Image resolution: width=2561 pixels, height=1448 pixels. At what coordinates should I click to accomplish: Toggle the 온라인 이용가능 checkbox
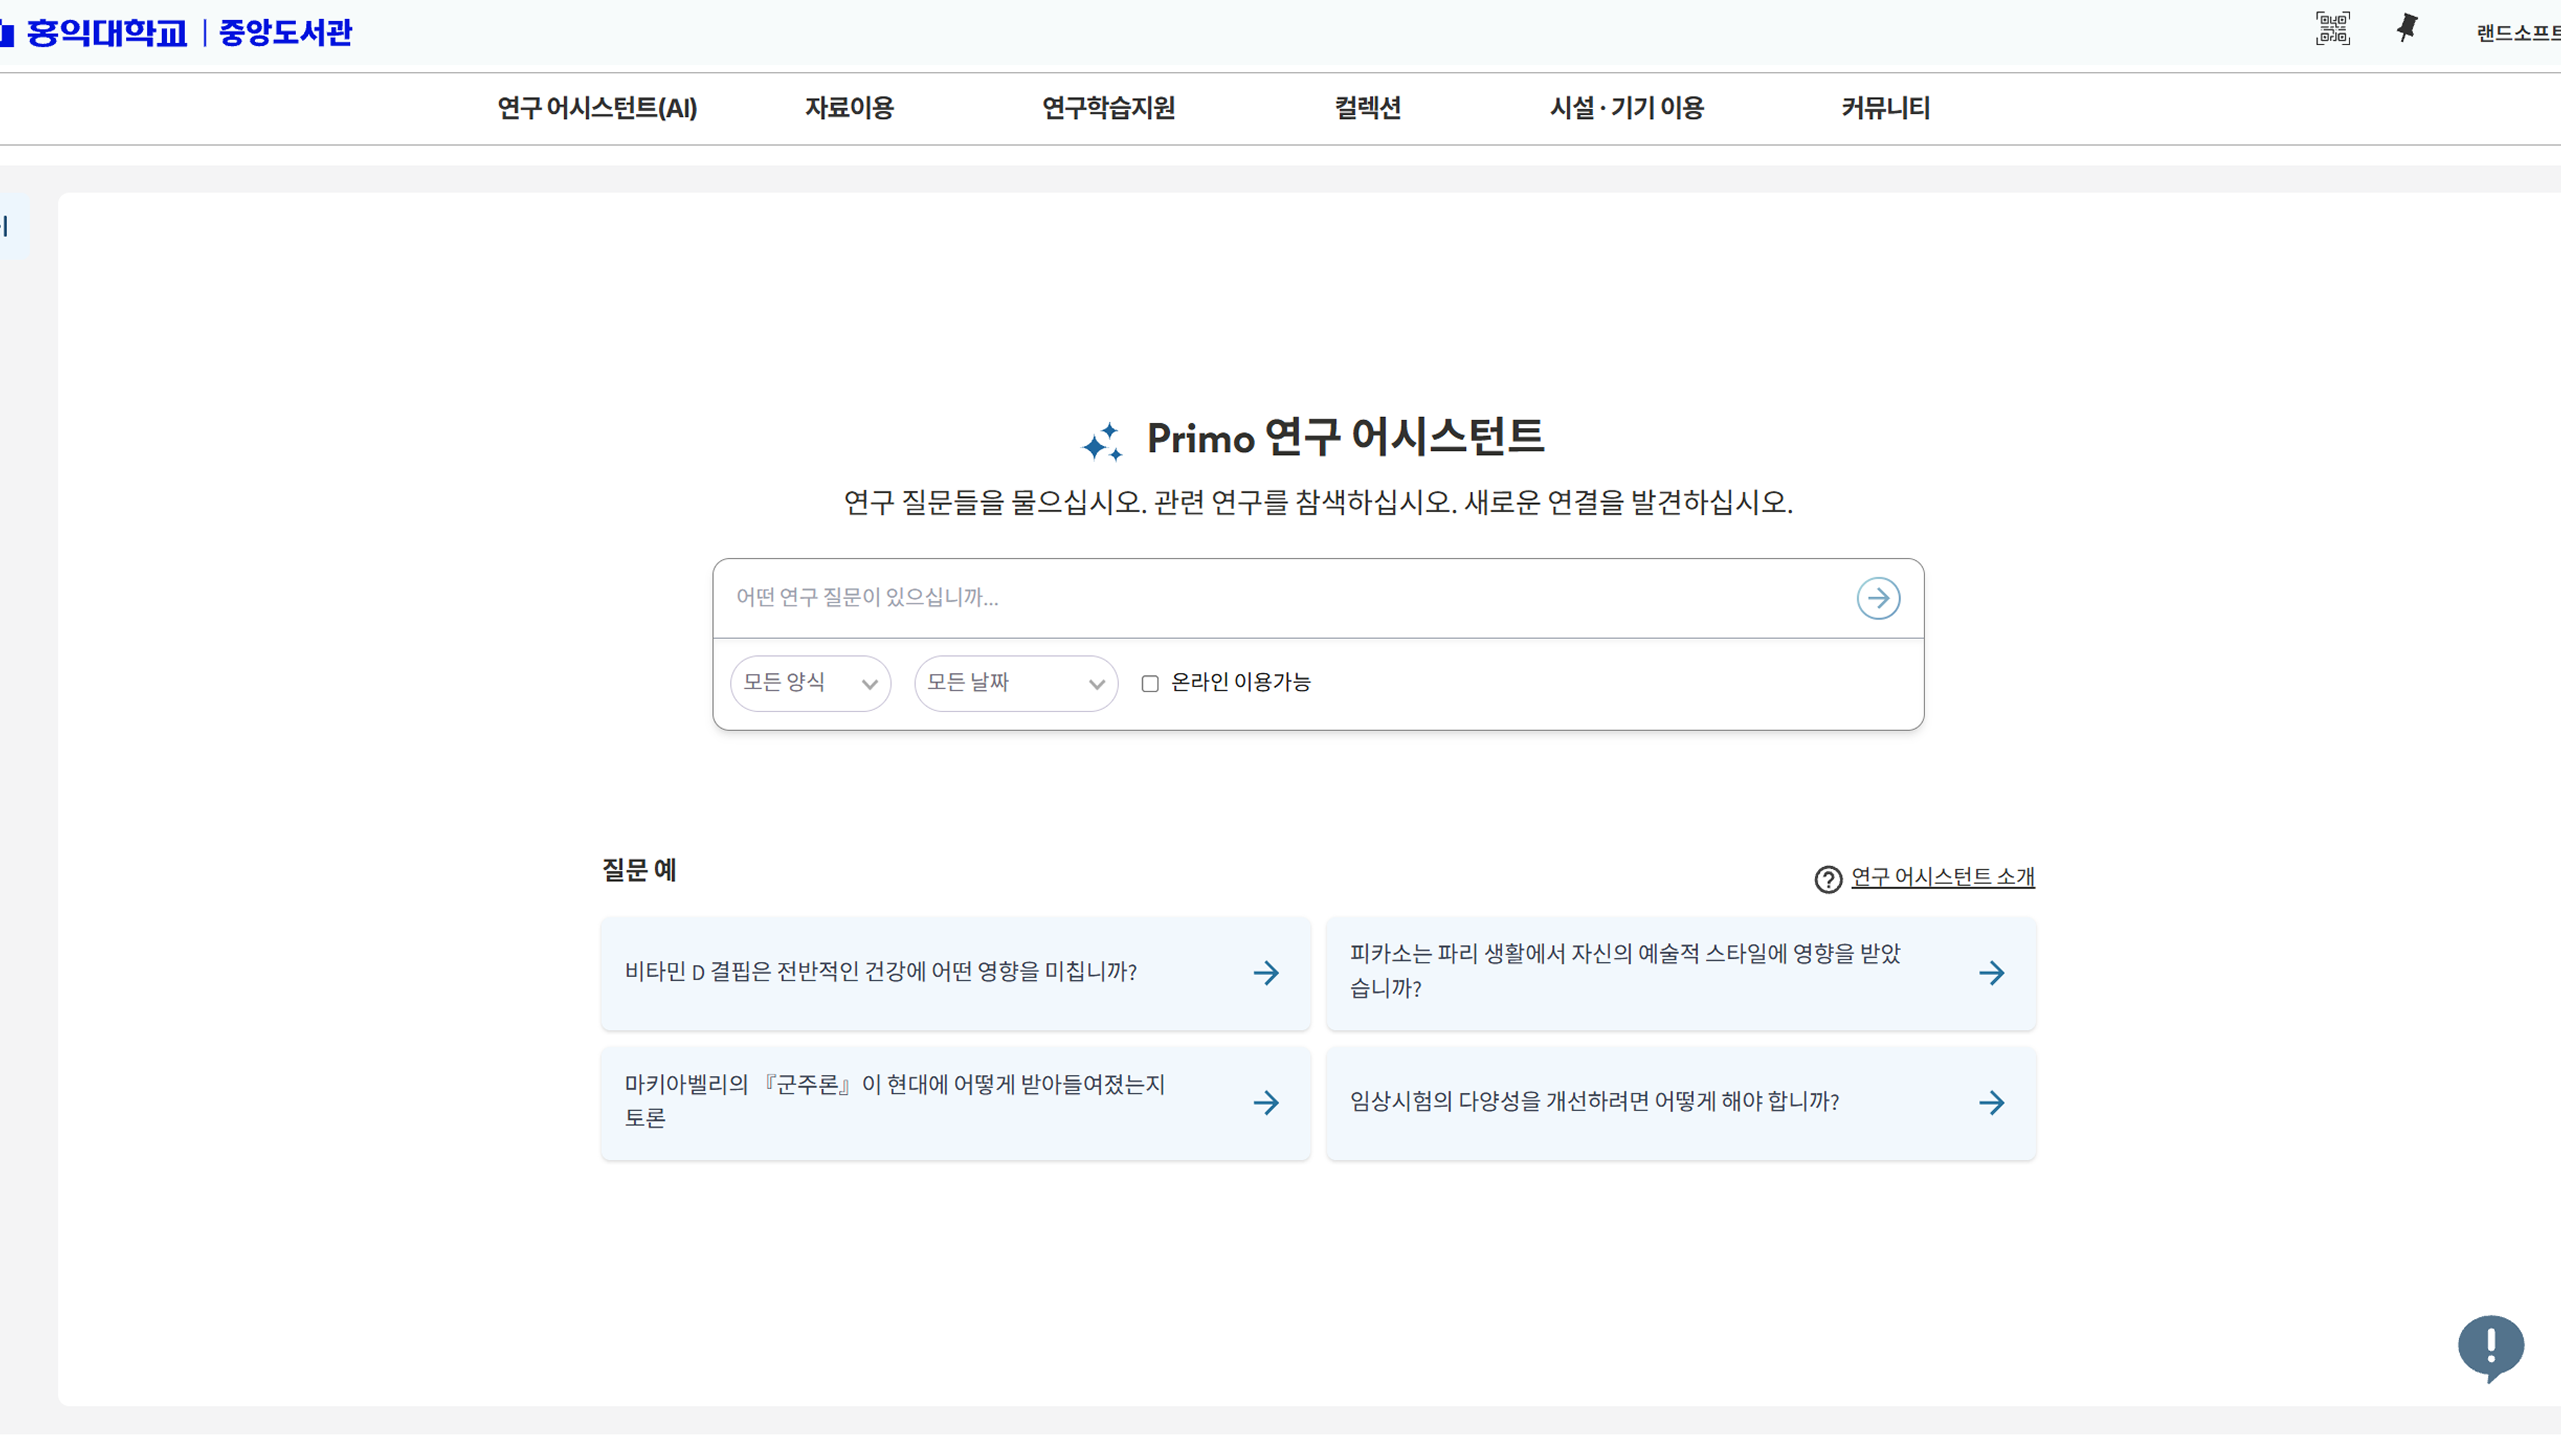(x=1150, y=683)
